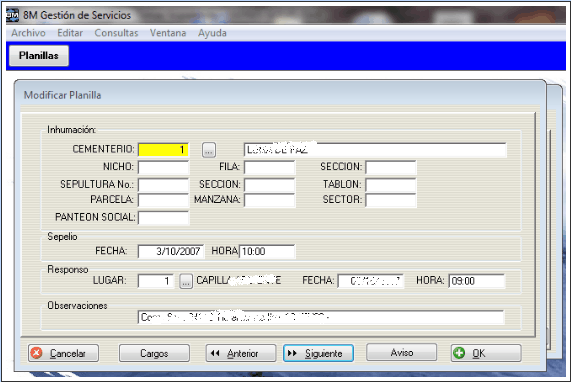The width and height of the screenshot is (571, 382).
Task: Click the PANTEON SOCIAL input field
Action: [163, 217]
